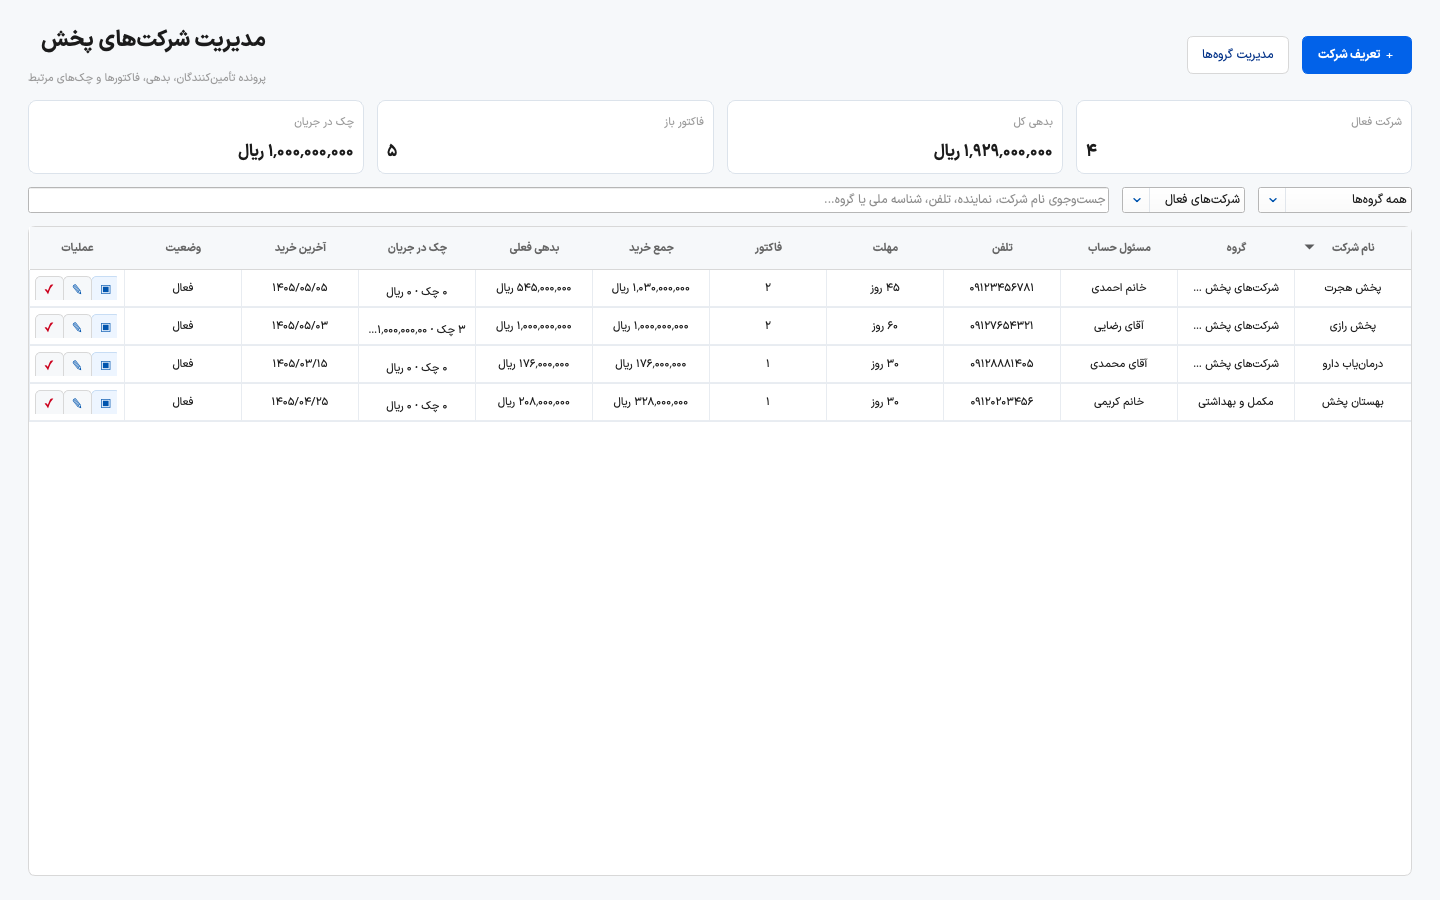This screenshot has height=900, width=1440.
Task: Click the شرکت فعال summary card
Action: click(1244, 137)
